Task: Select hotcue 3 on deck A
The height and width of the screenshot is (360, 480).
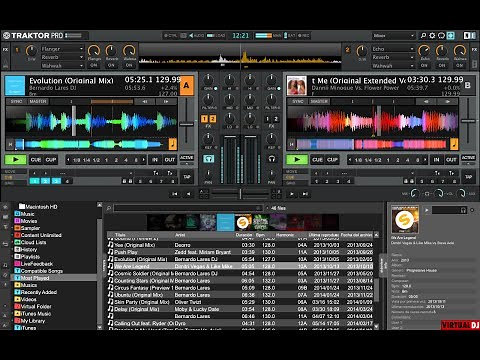Action: [x=56, y=181]
